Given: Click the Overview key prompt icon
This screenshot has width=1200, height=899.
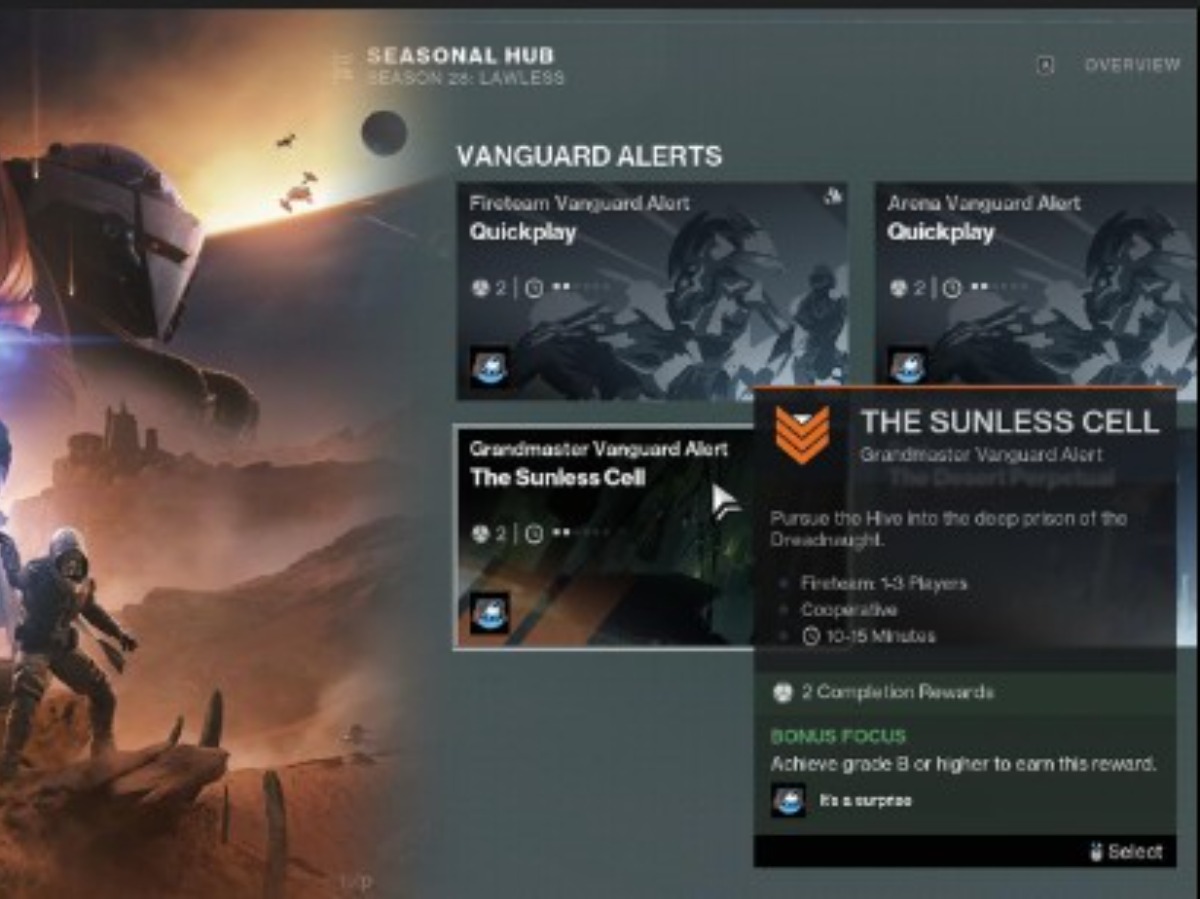Looking at the screenshot, I should [1045, 65].
